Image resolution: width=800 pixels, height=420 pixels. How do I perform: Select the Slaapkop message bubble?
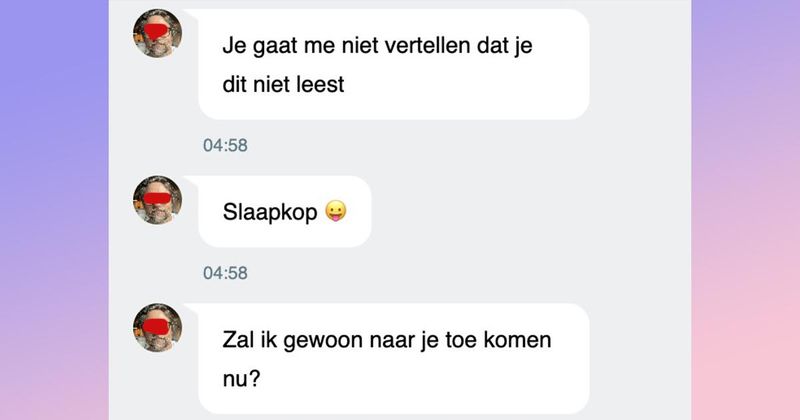(285, 211)
